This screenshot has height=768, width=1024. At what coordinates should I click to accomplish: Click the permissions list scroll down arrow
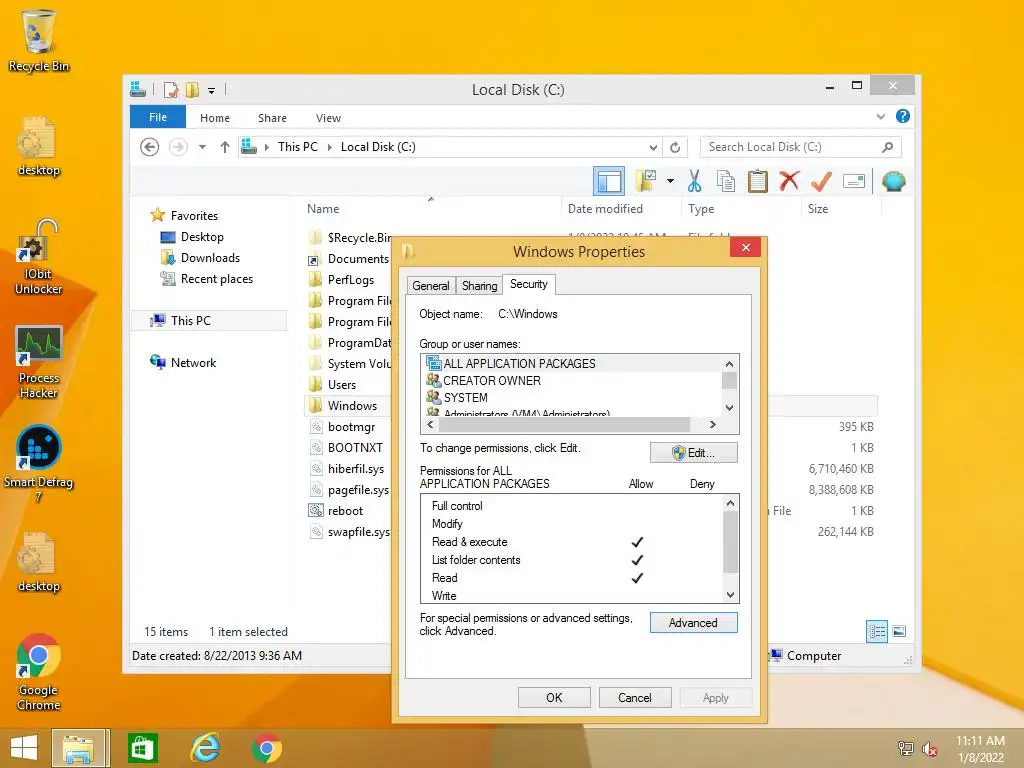[x=730, y=595]
